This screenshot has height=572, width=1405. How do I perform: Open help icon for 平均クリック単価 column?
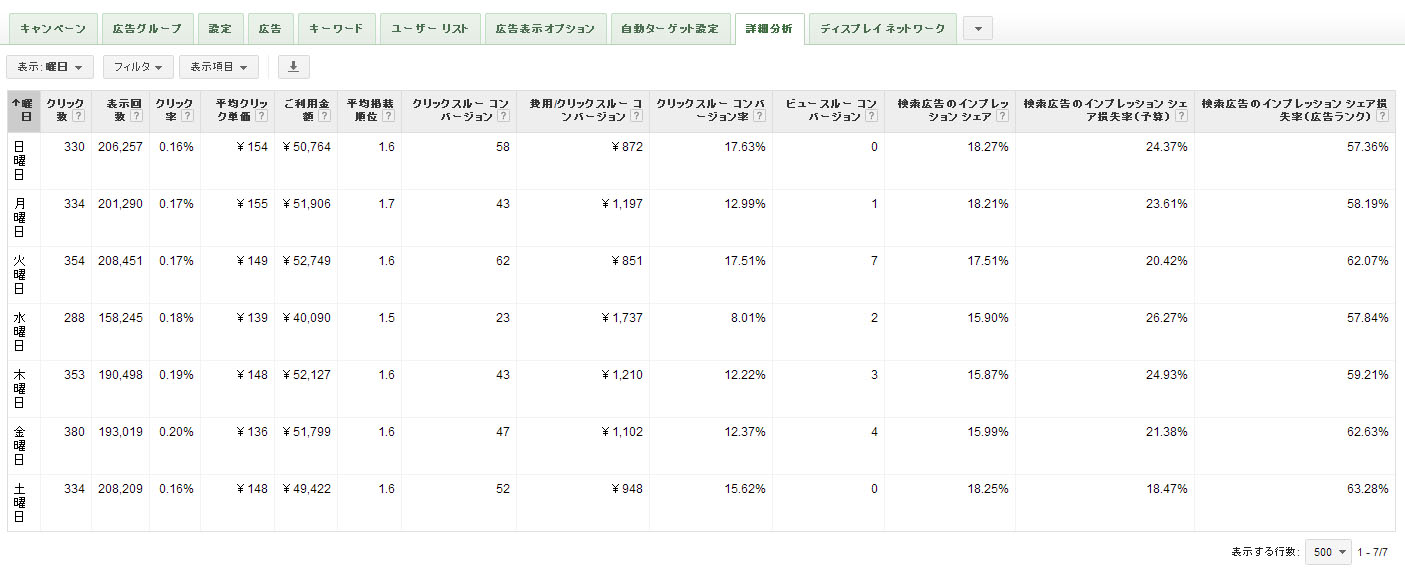tap(261, 117)
